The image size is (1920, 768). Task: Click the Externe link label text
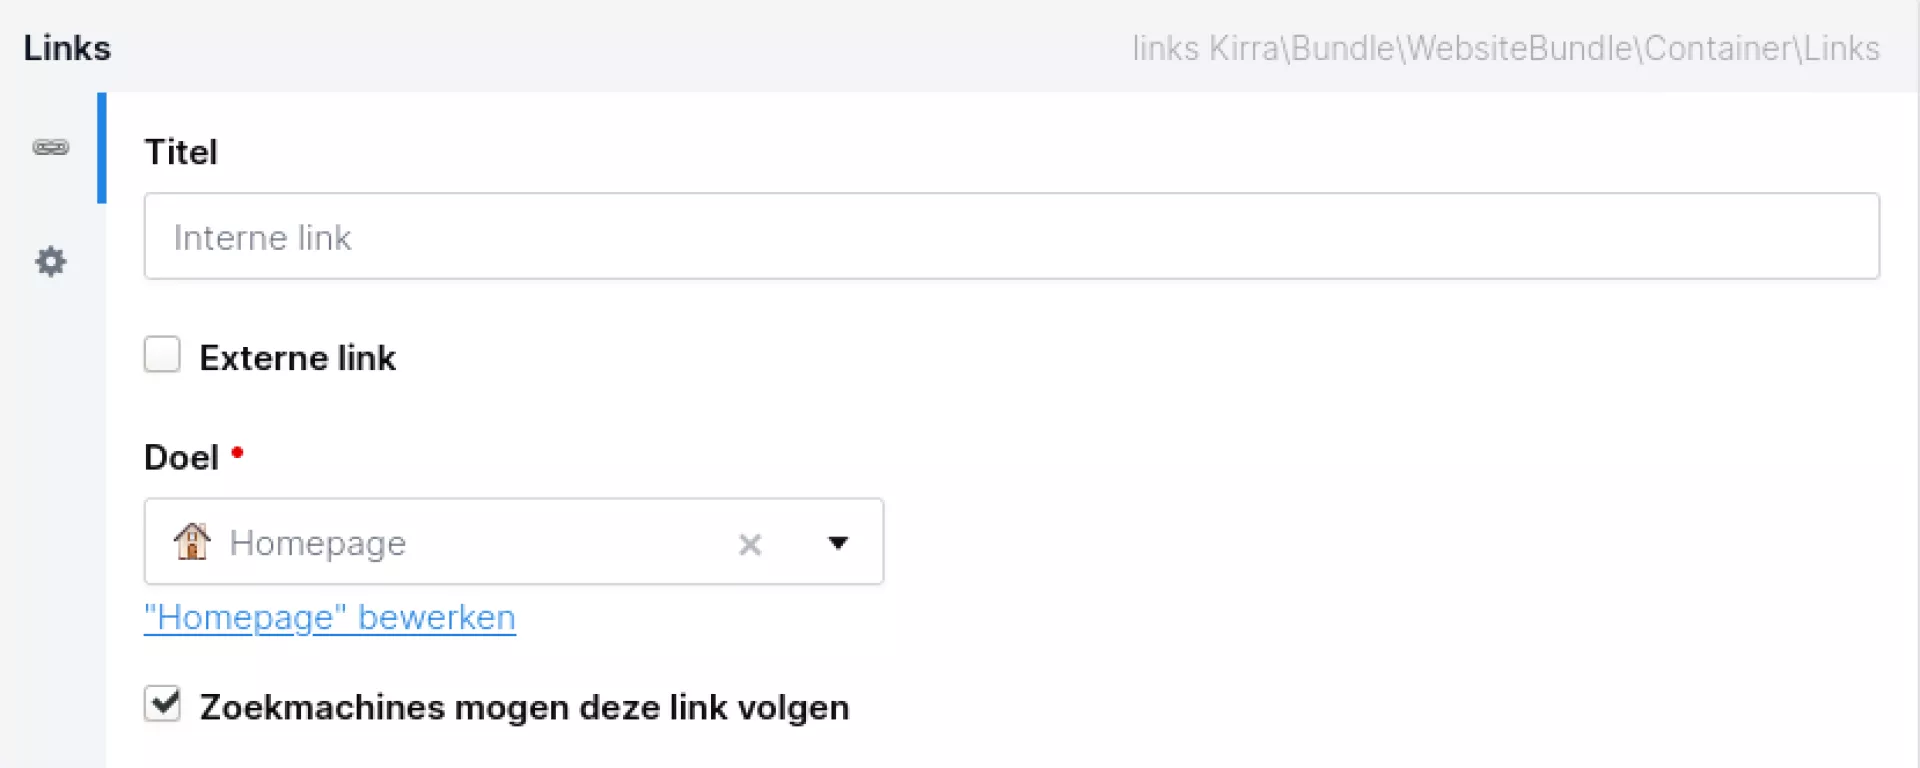pos(297,358)
